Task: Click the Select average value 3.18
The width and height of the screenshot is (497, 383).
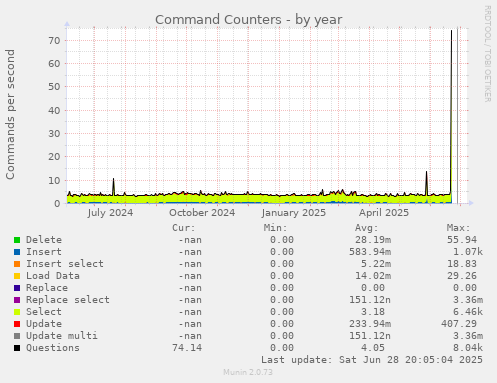Action: coord(373,312)
